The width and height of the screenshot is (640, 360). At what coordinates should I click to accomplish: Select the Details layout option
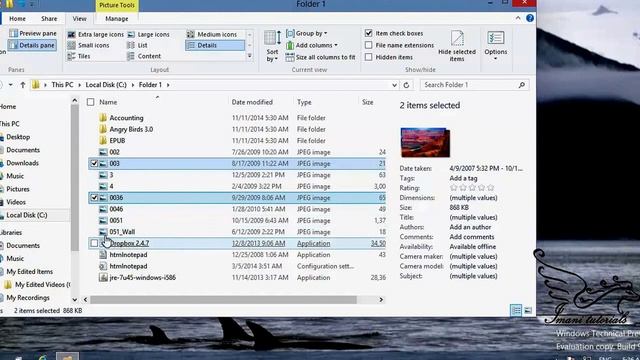tap(215, 45)
